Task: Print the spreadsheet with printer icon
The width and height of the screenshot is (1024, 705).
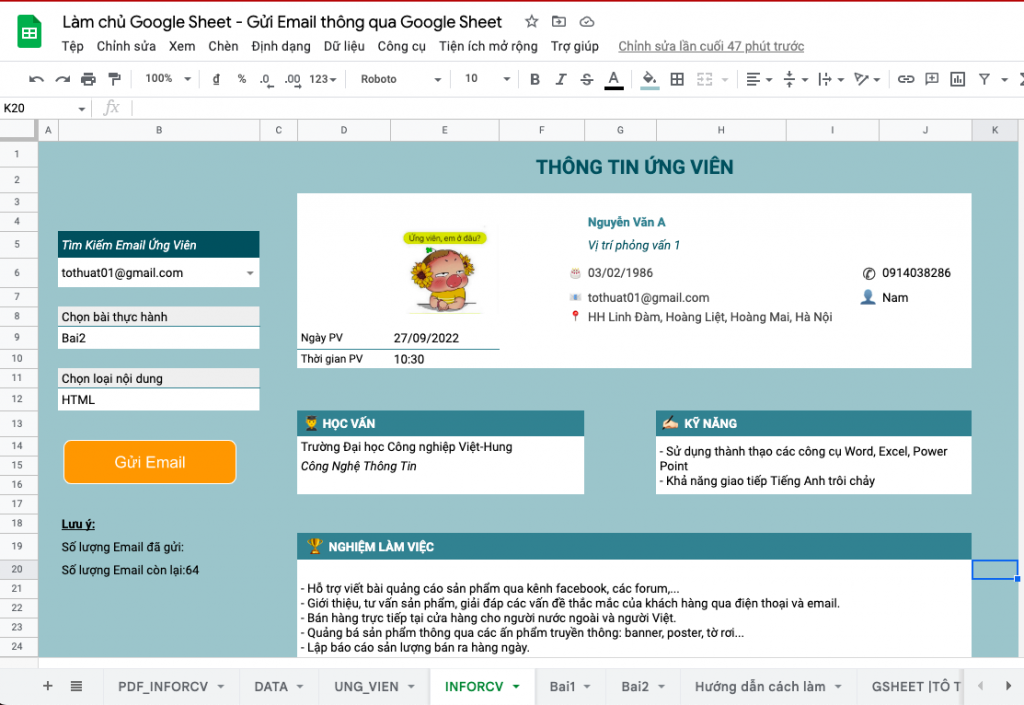Action: point(88,79)
